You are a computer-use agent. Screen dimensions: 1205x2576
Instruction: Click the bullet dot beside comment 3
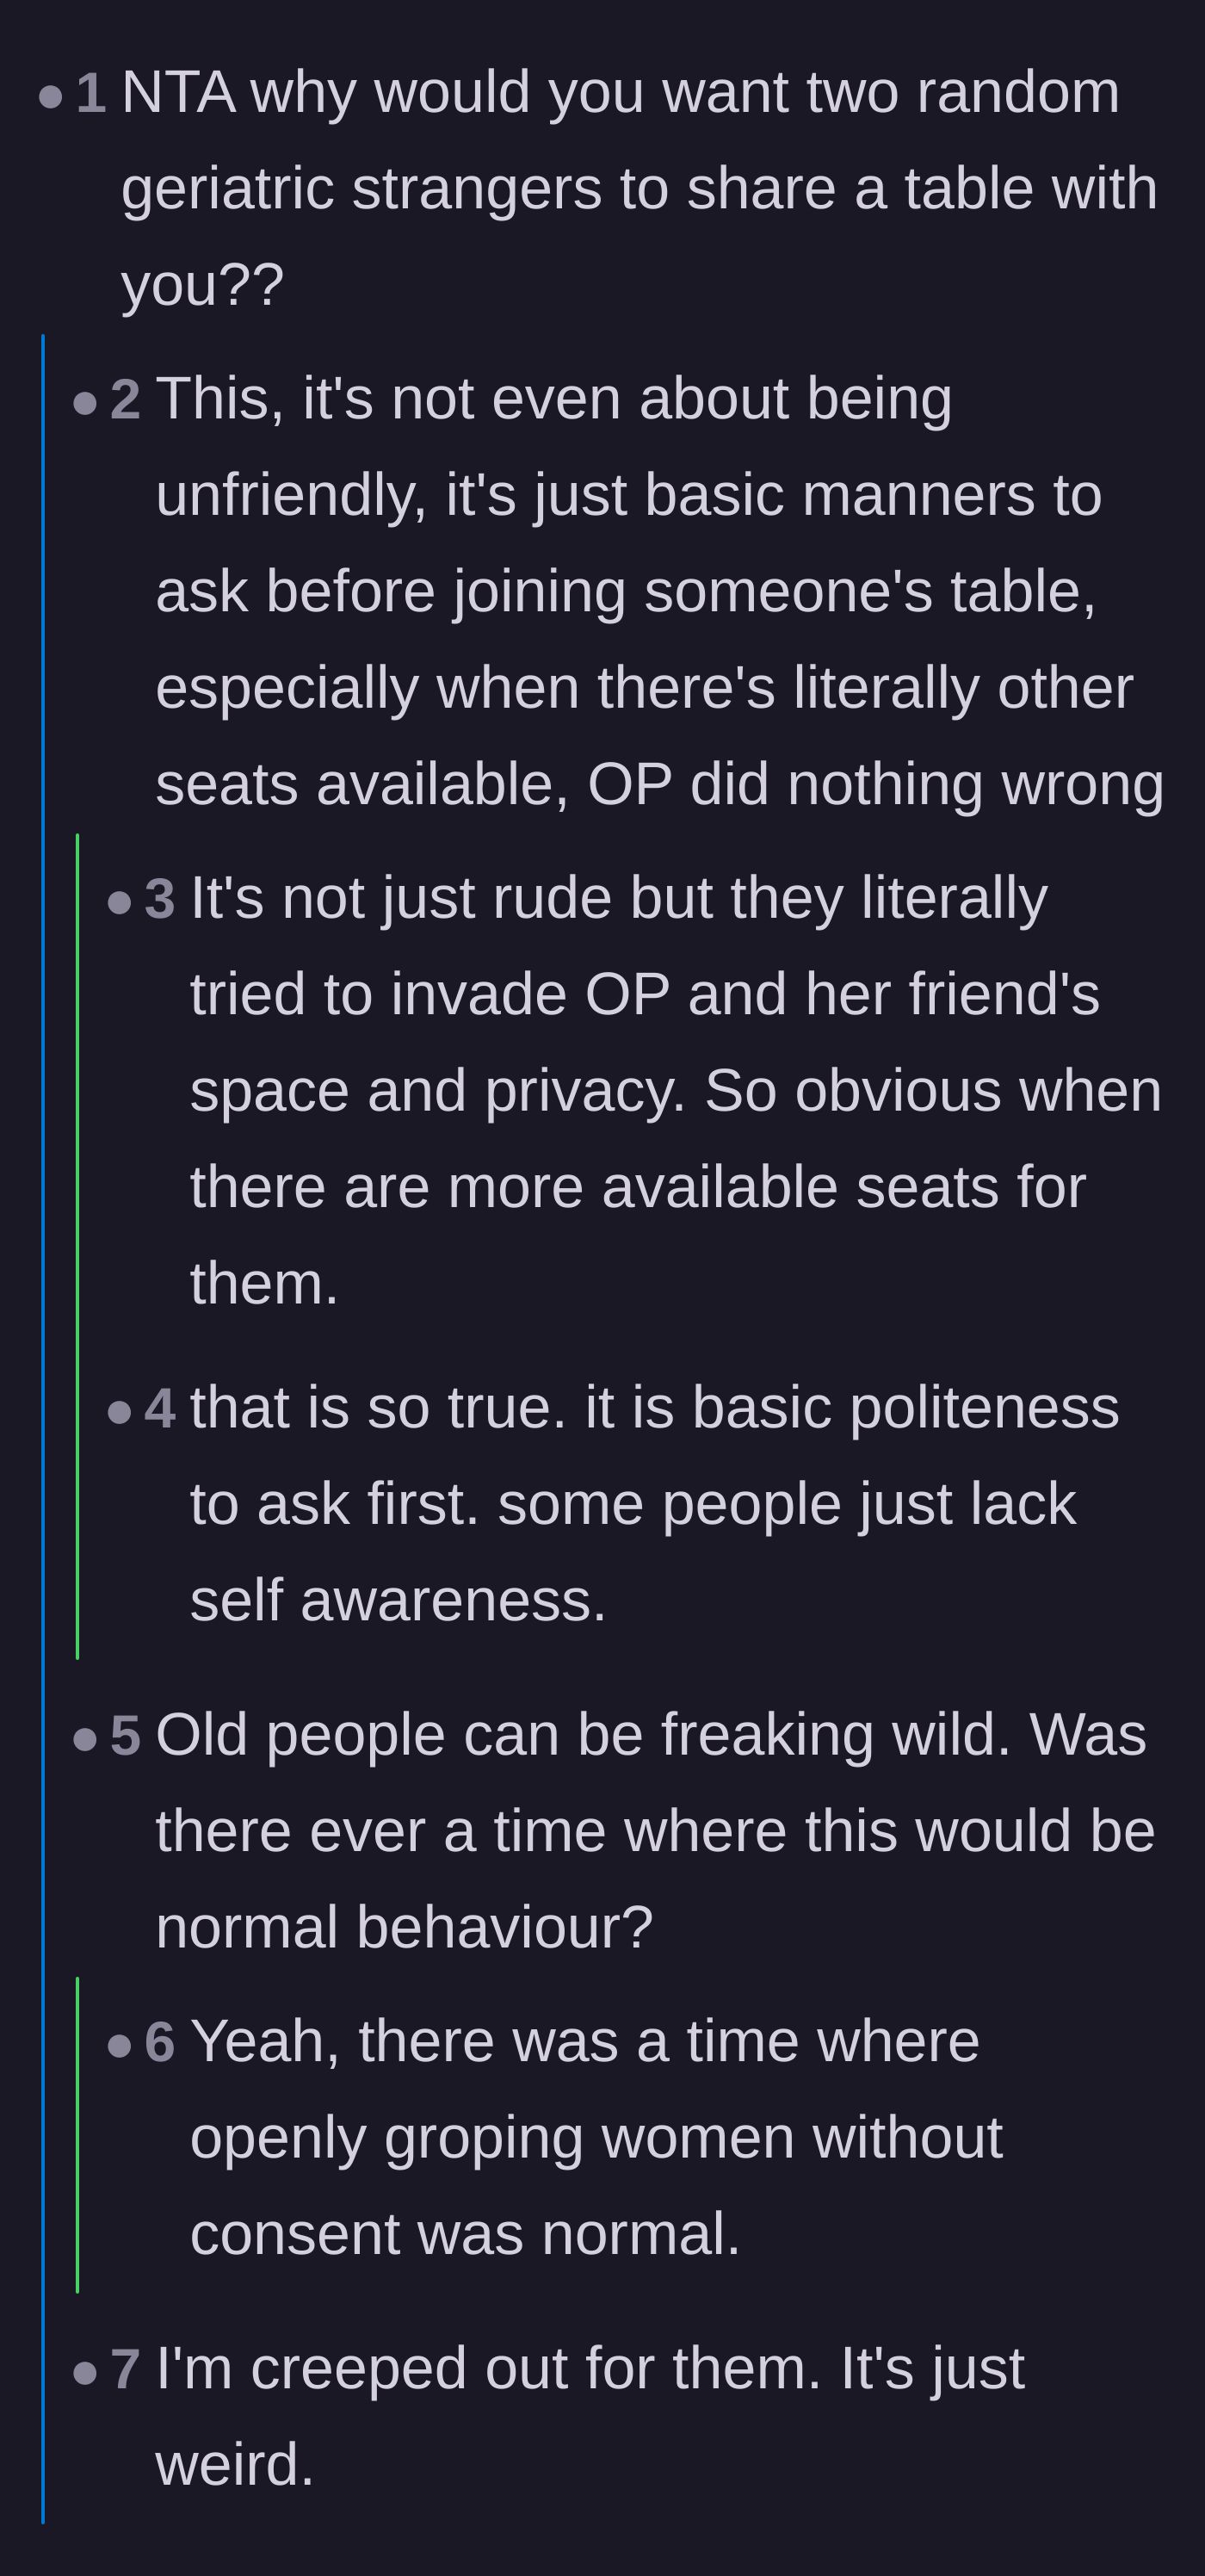(x=119, y=903)
